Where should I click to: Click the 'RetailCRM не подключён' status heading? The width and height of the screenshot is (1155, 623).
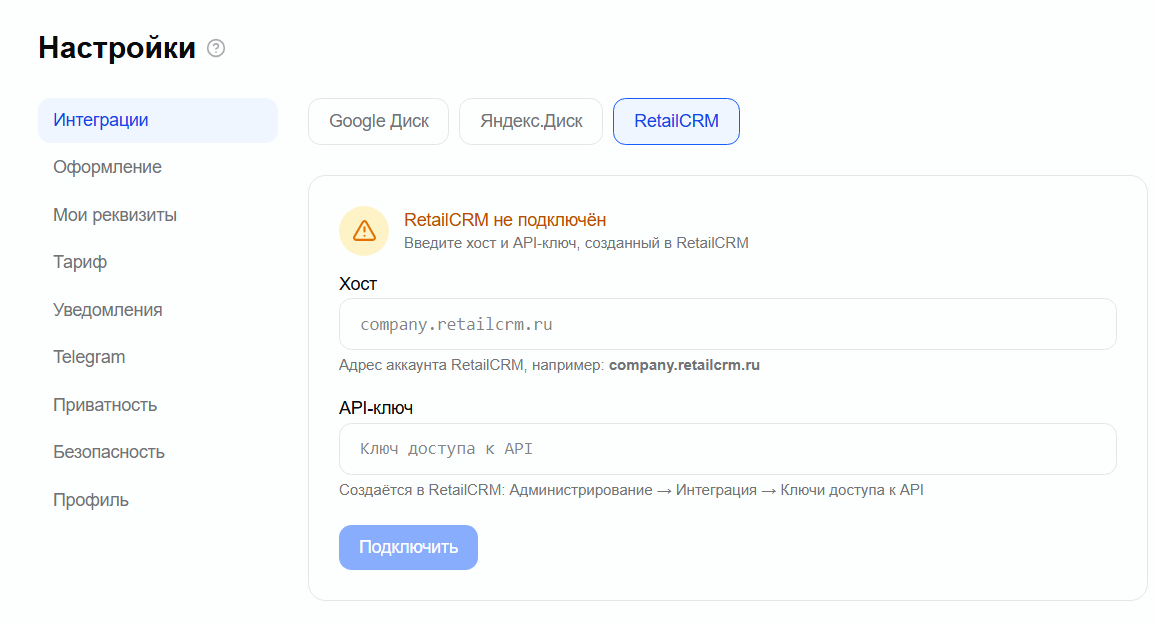click(505, 220)
